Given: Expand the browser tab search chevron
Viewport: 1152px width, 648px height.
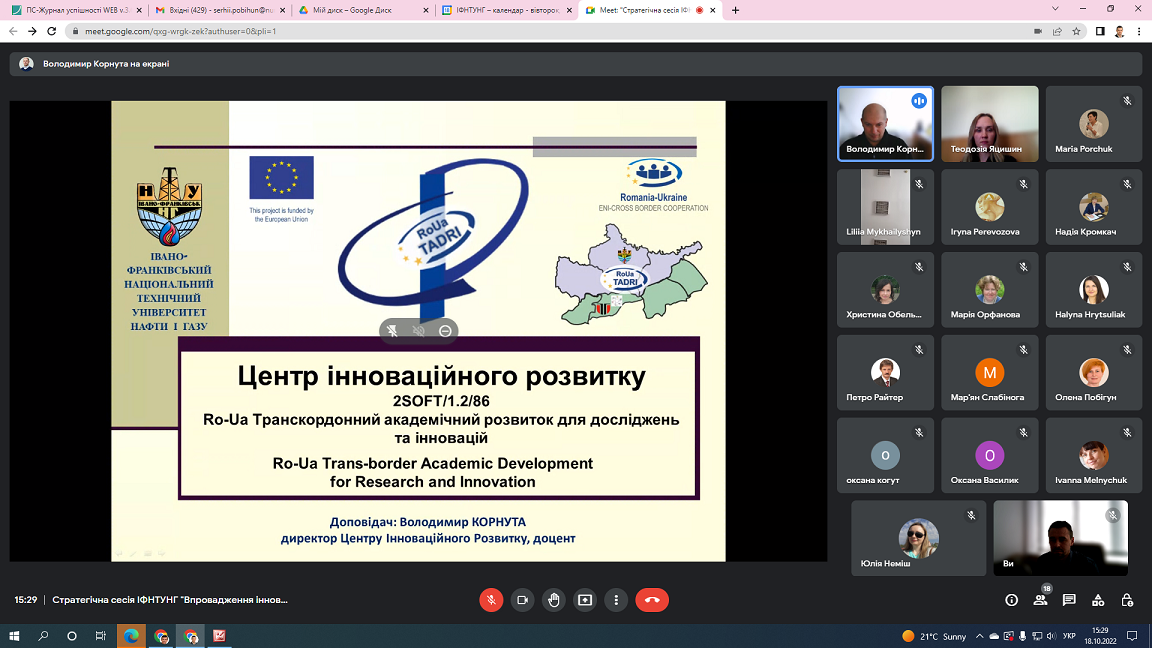Looking at the screenshot, I should pos(1056,9).
